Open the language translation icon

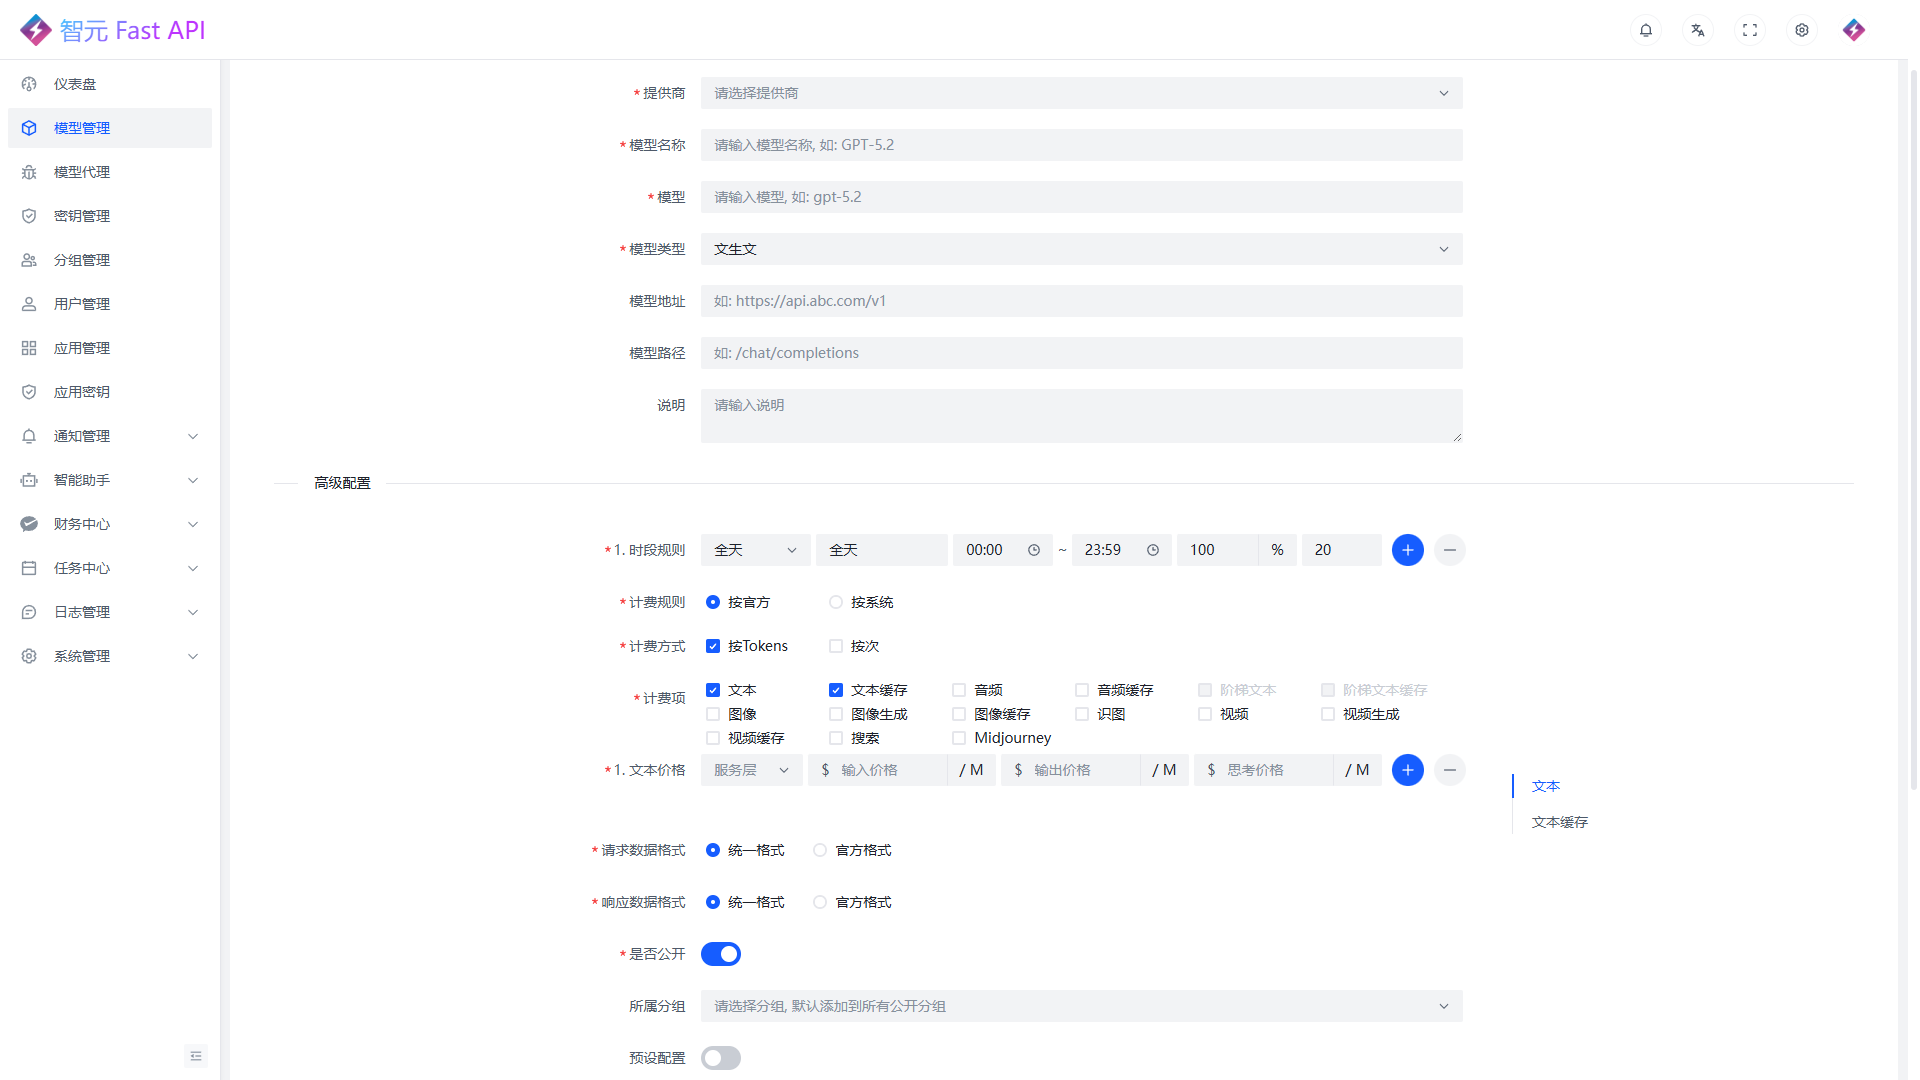point(1697,30)
